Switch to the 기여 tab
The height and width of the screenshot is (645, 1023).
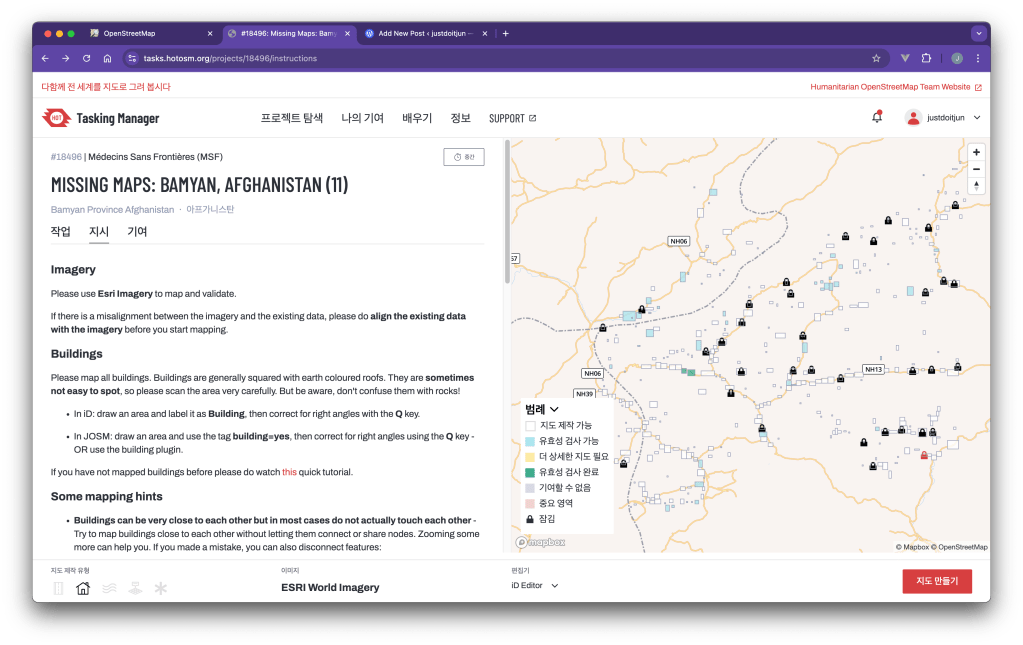137,232
